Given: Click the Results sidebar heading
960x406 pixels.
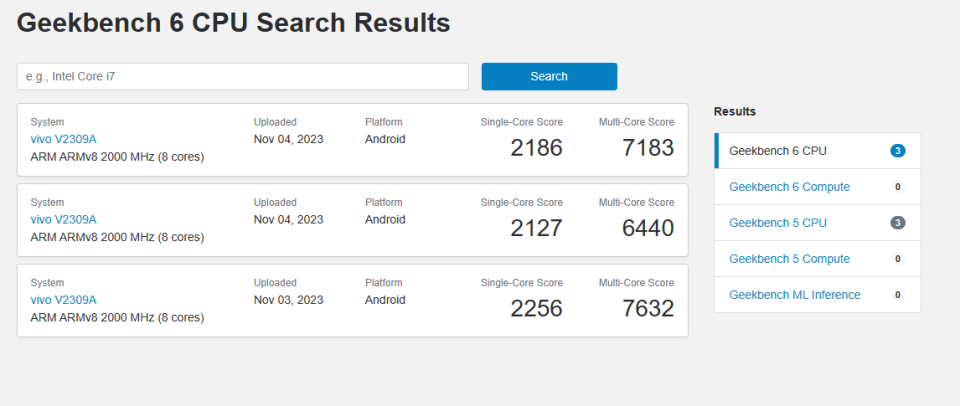Looking at the screenshot, I should click(735, 111).
